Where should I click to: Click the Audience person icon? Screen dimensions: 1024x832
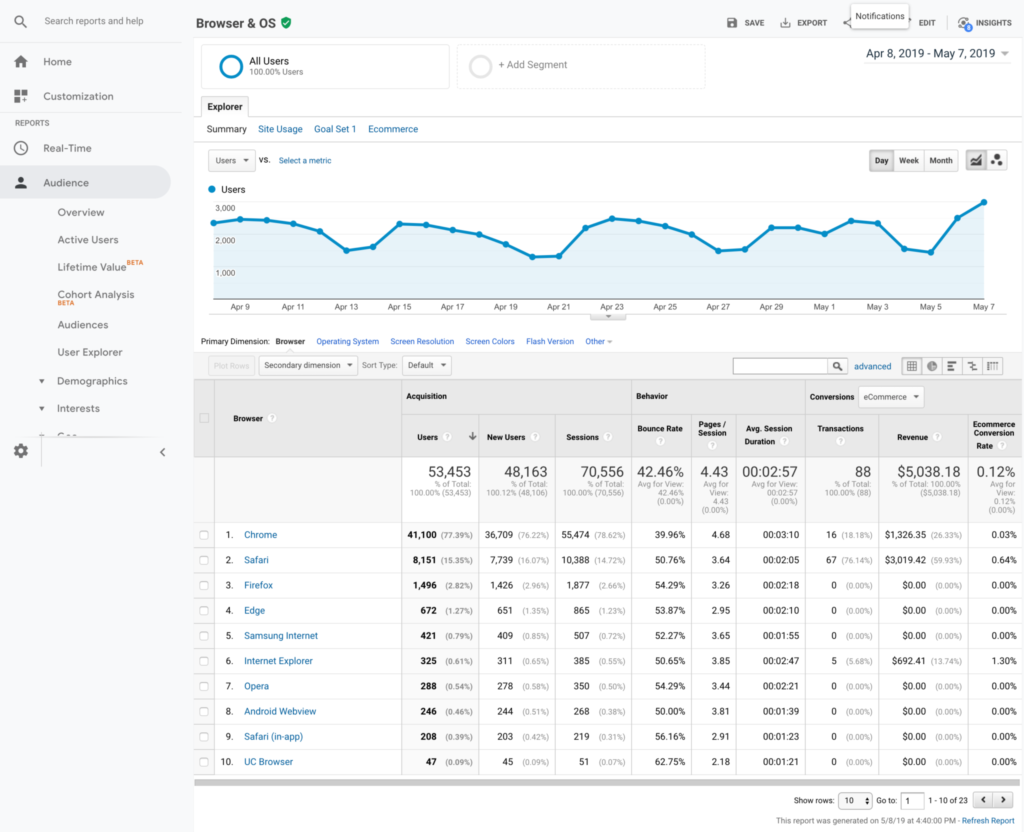click(x=21, y=183)
